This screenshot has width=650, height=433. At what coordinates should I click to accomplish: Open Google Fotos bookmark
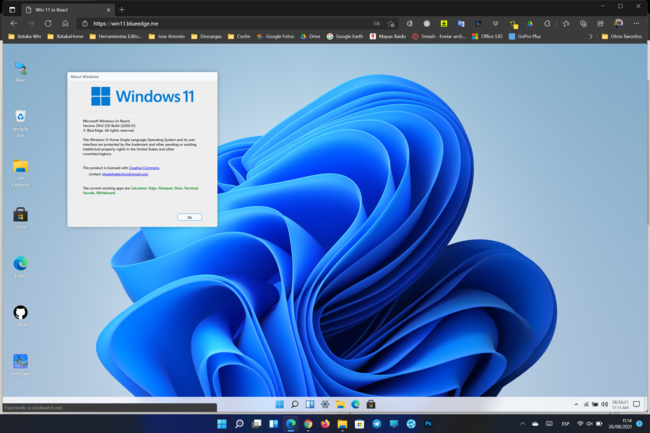276,36
